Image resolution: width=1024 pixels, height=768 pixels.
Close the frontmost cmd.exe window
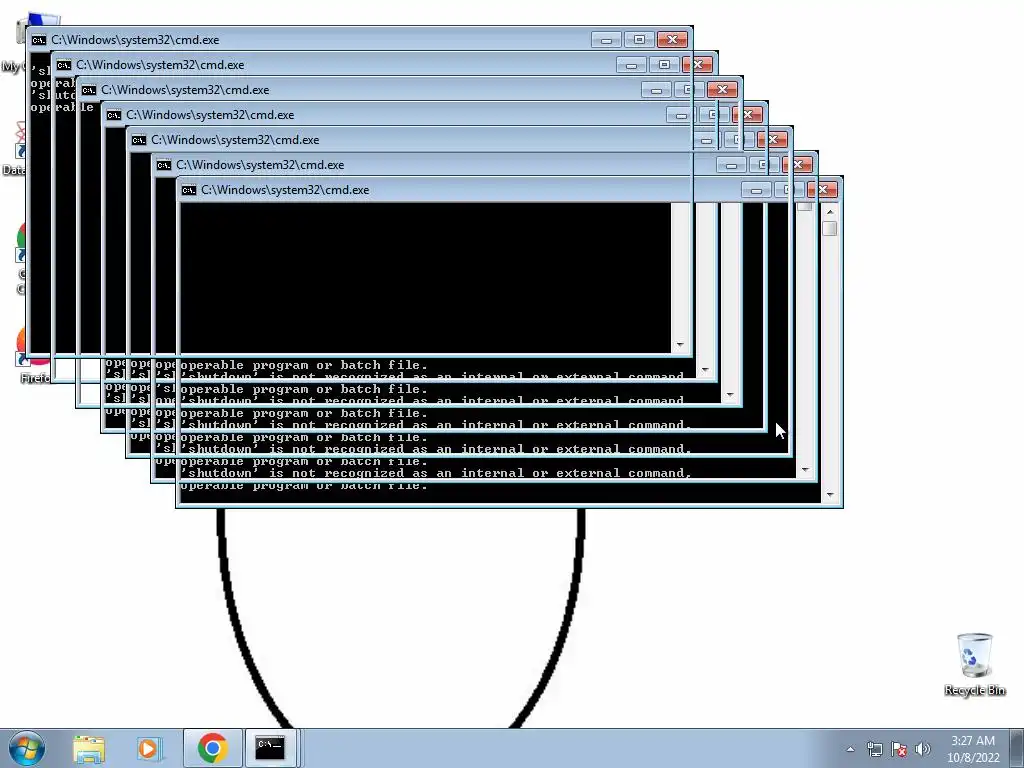[822, 190]
